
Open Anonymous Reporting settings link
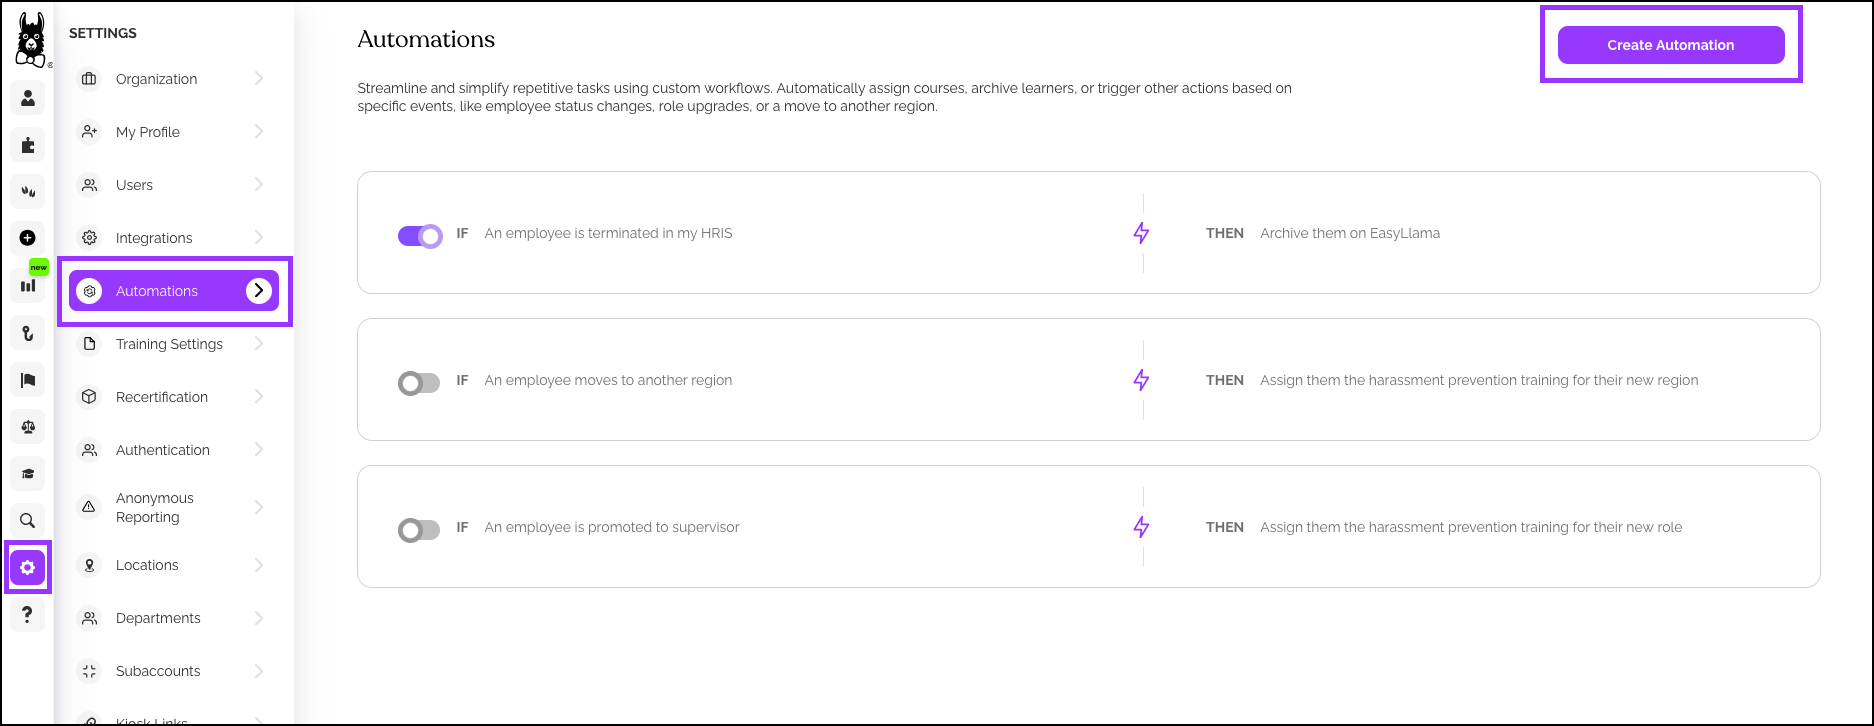[x=155, y=508]
